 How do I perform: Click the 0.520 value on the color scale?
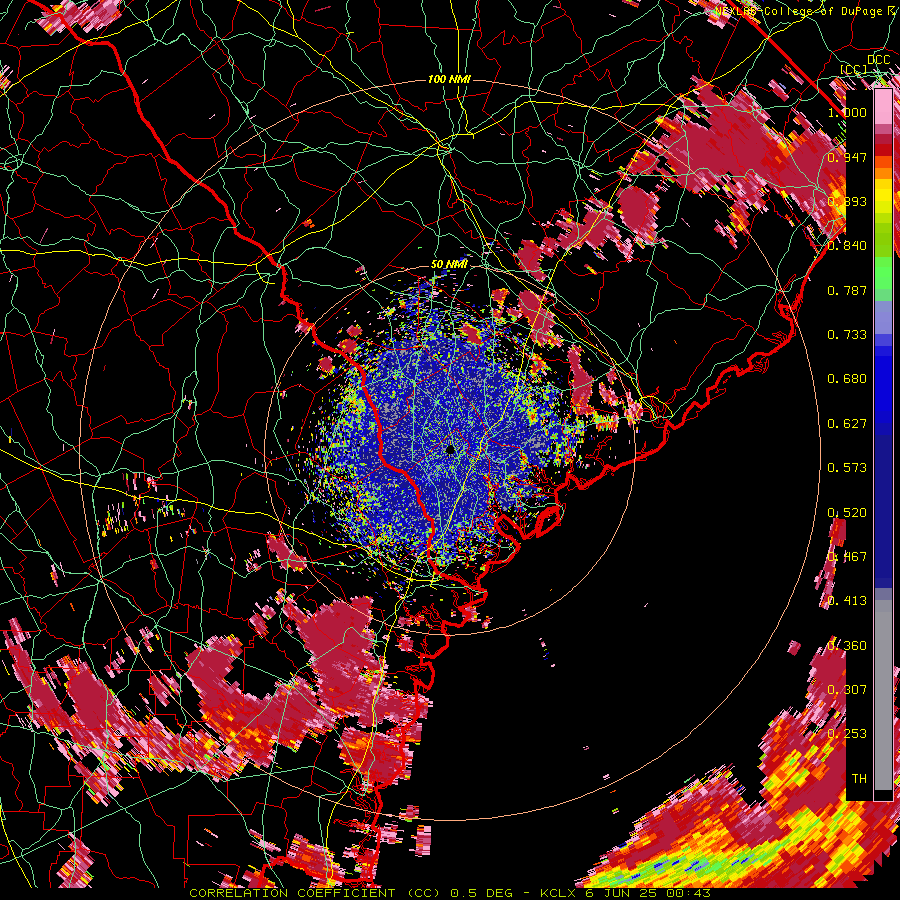[847, 513]
